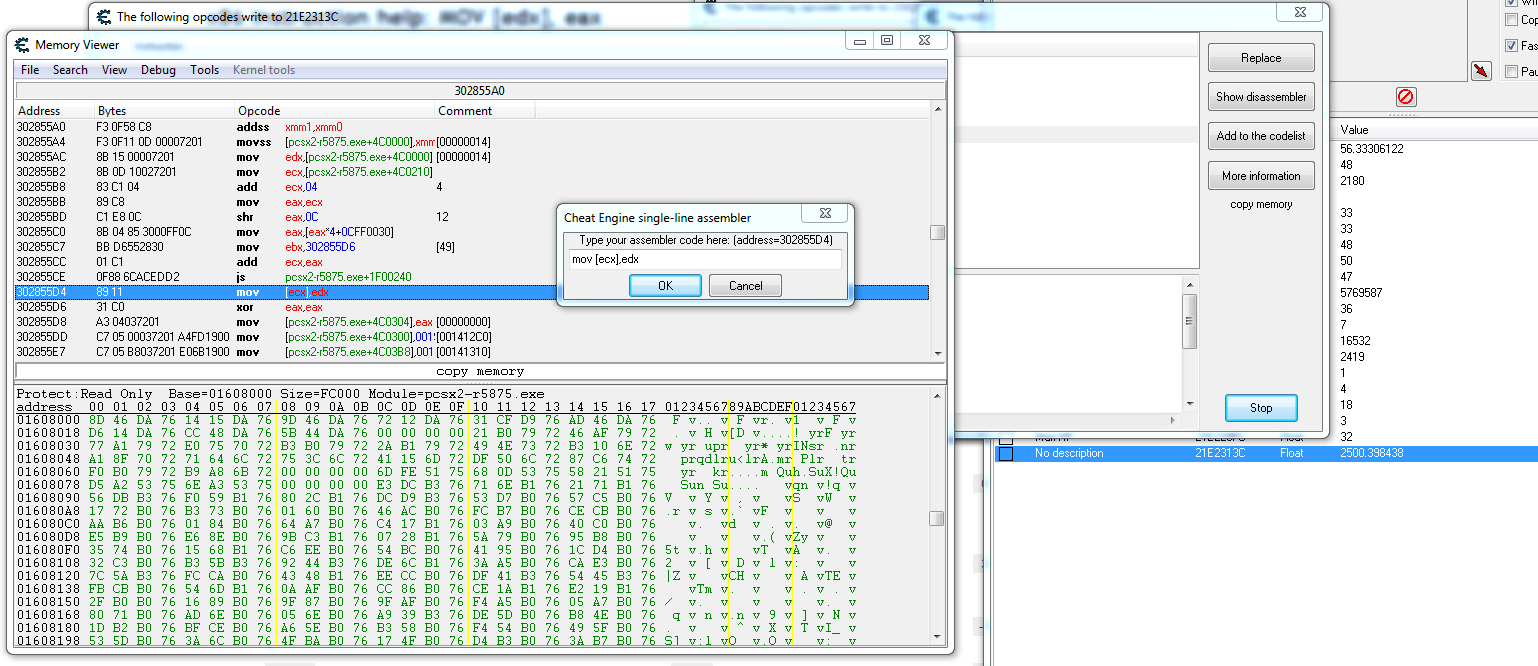This screenshot has width=1538, height=666.
Task: Click the Show disassembler button
Action: point(1260,97)
